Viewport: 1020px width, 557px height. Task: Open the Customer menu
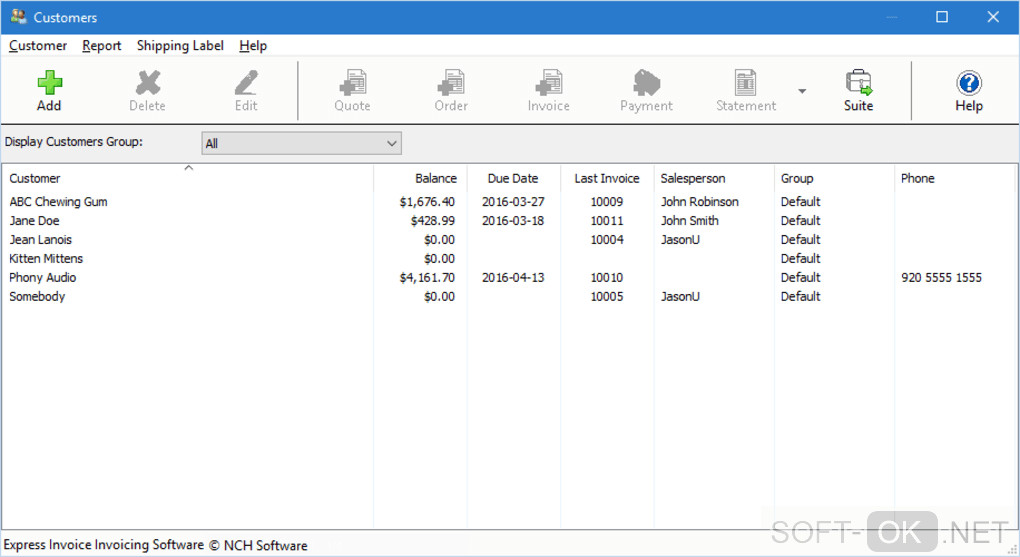[38, 46]
